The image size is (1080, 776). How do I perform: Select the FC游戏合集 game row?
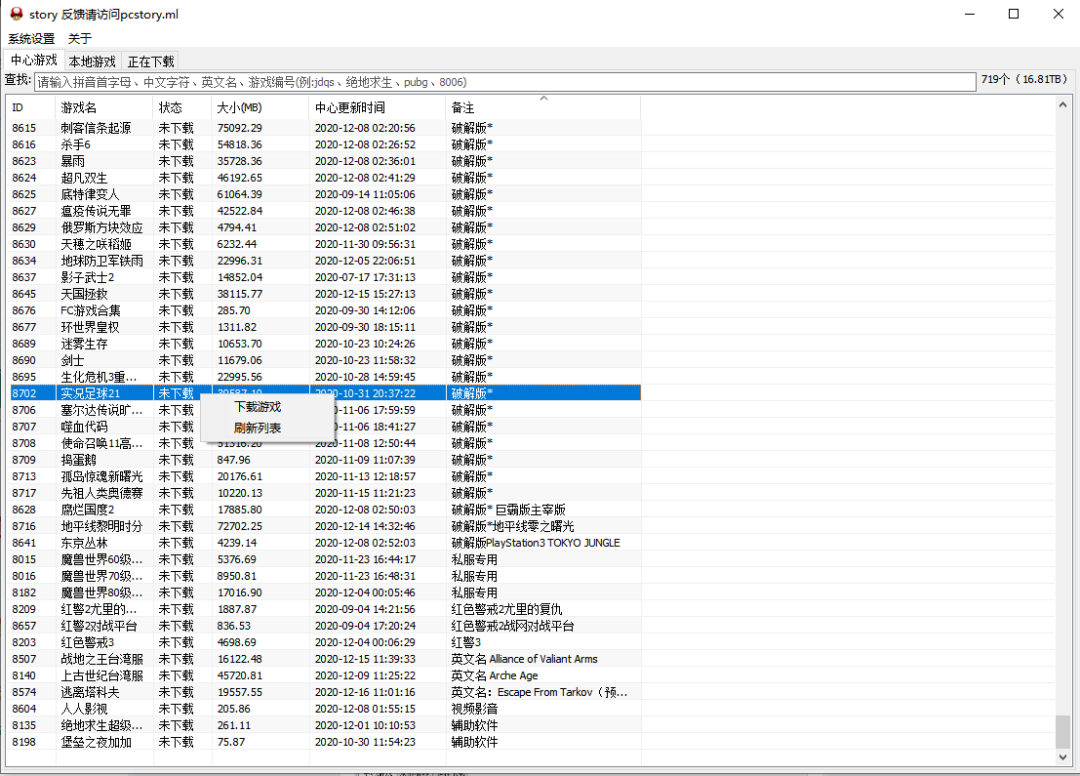click(x=324, y=310)
